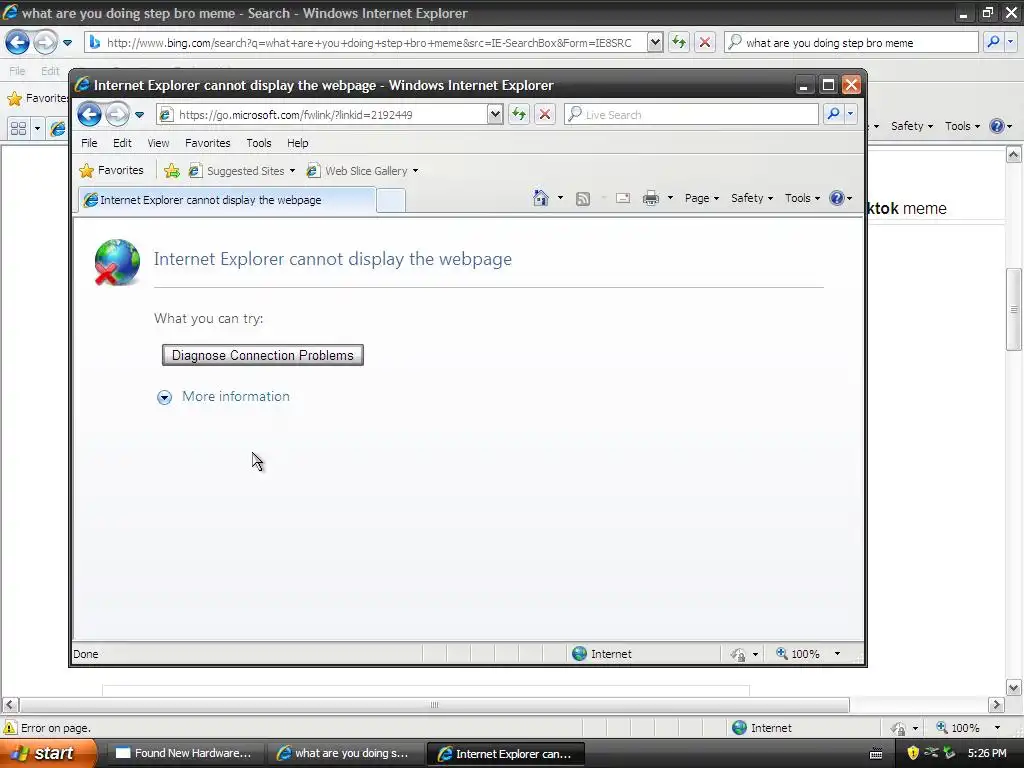Click search magnifier button beside Live Search

pyautogui.click(x=833, y=114)
